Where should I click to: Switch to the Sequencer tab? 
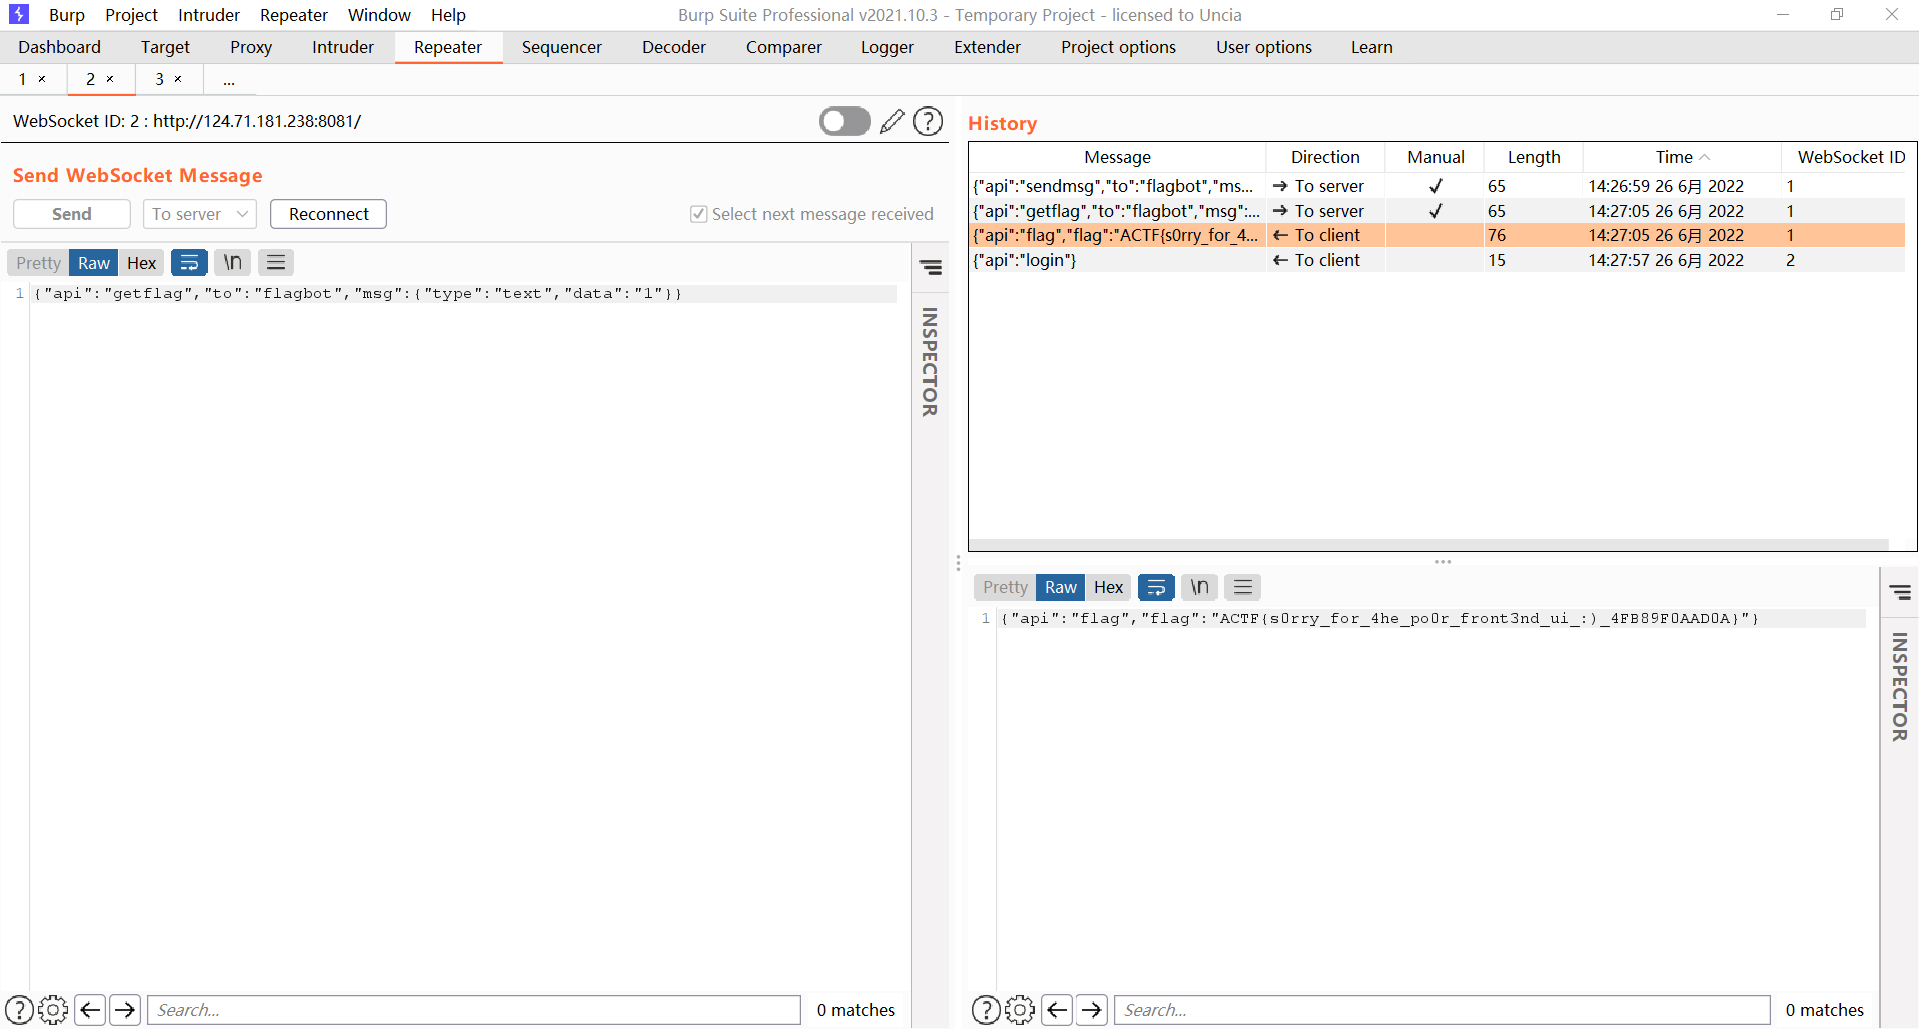tap(562, 47)
